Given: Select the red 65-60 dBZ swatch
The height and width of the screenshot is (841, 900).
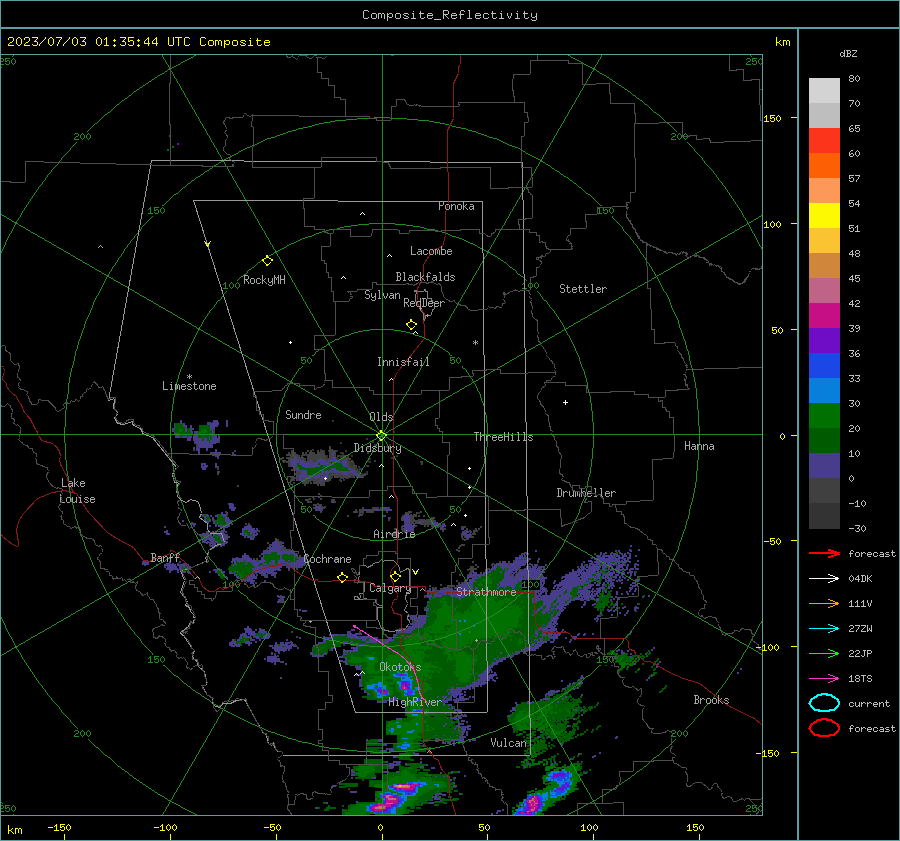Looking at the screenshot, I should (x=824, y=141).
